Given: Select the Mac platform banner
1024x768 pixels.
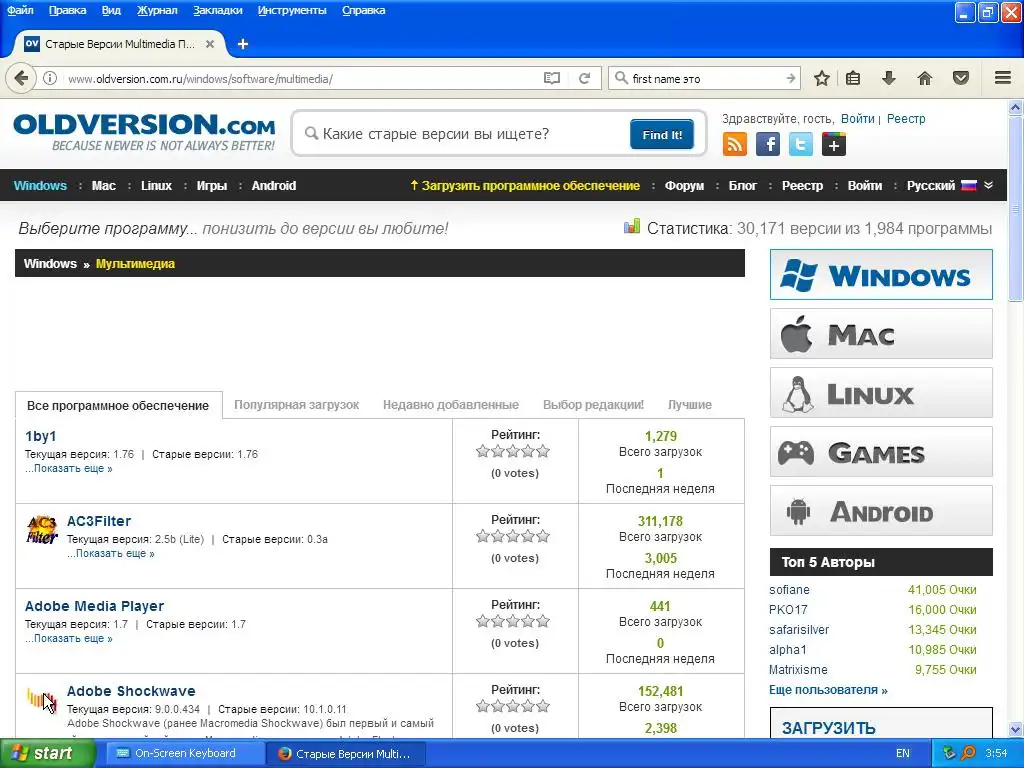Looking at the screenshot, I should pos(881,334).
